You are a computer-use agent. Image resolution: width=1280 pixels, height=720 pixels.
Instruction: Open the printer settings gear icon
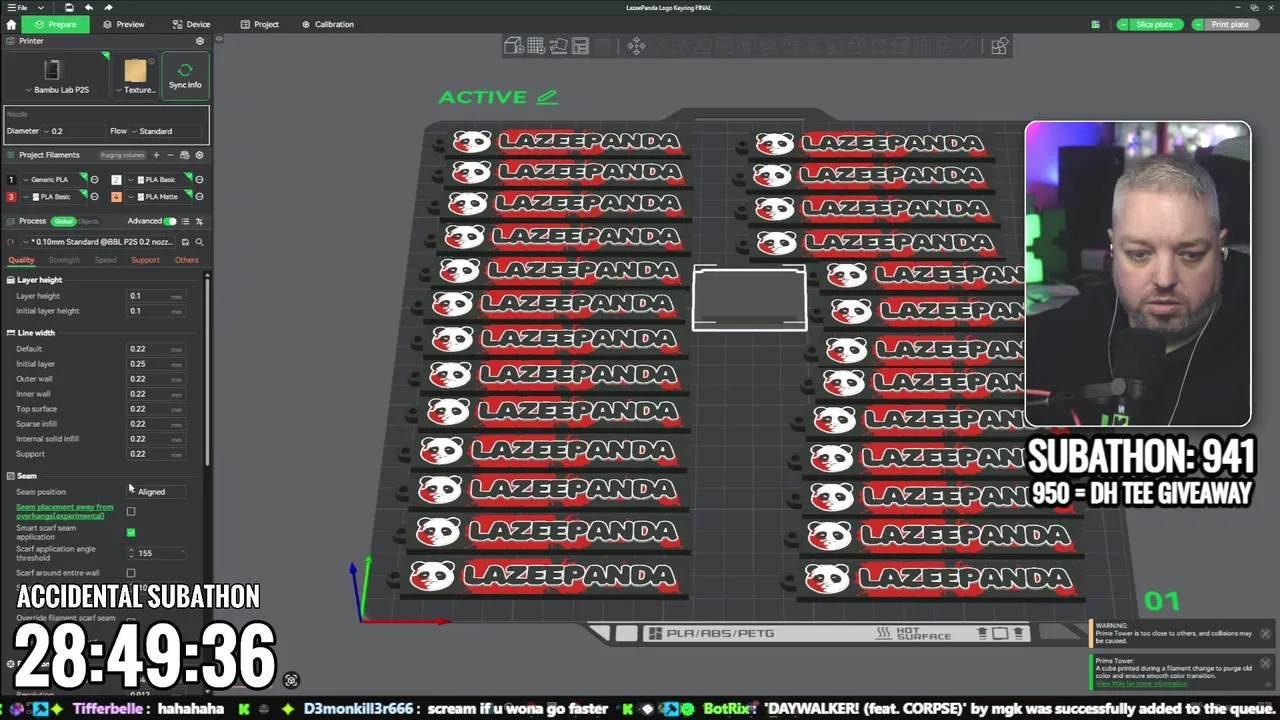coord(199,41)
